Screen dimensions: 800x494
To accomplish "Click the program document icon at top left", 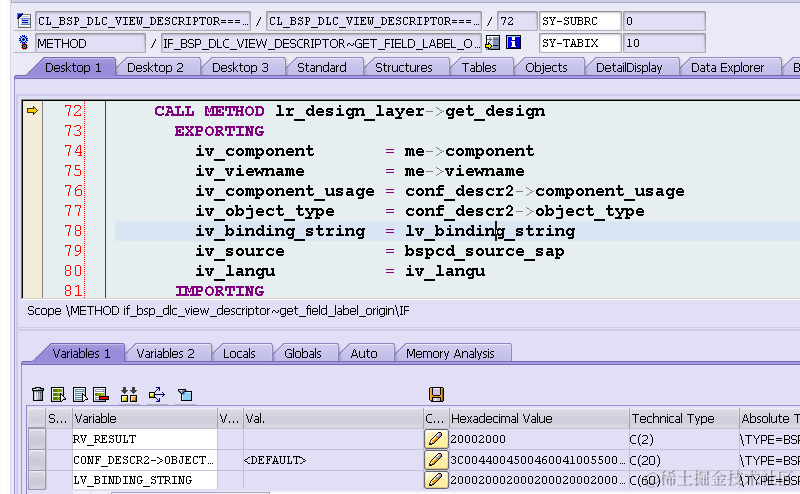I will (23, 21).
